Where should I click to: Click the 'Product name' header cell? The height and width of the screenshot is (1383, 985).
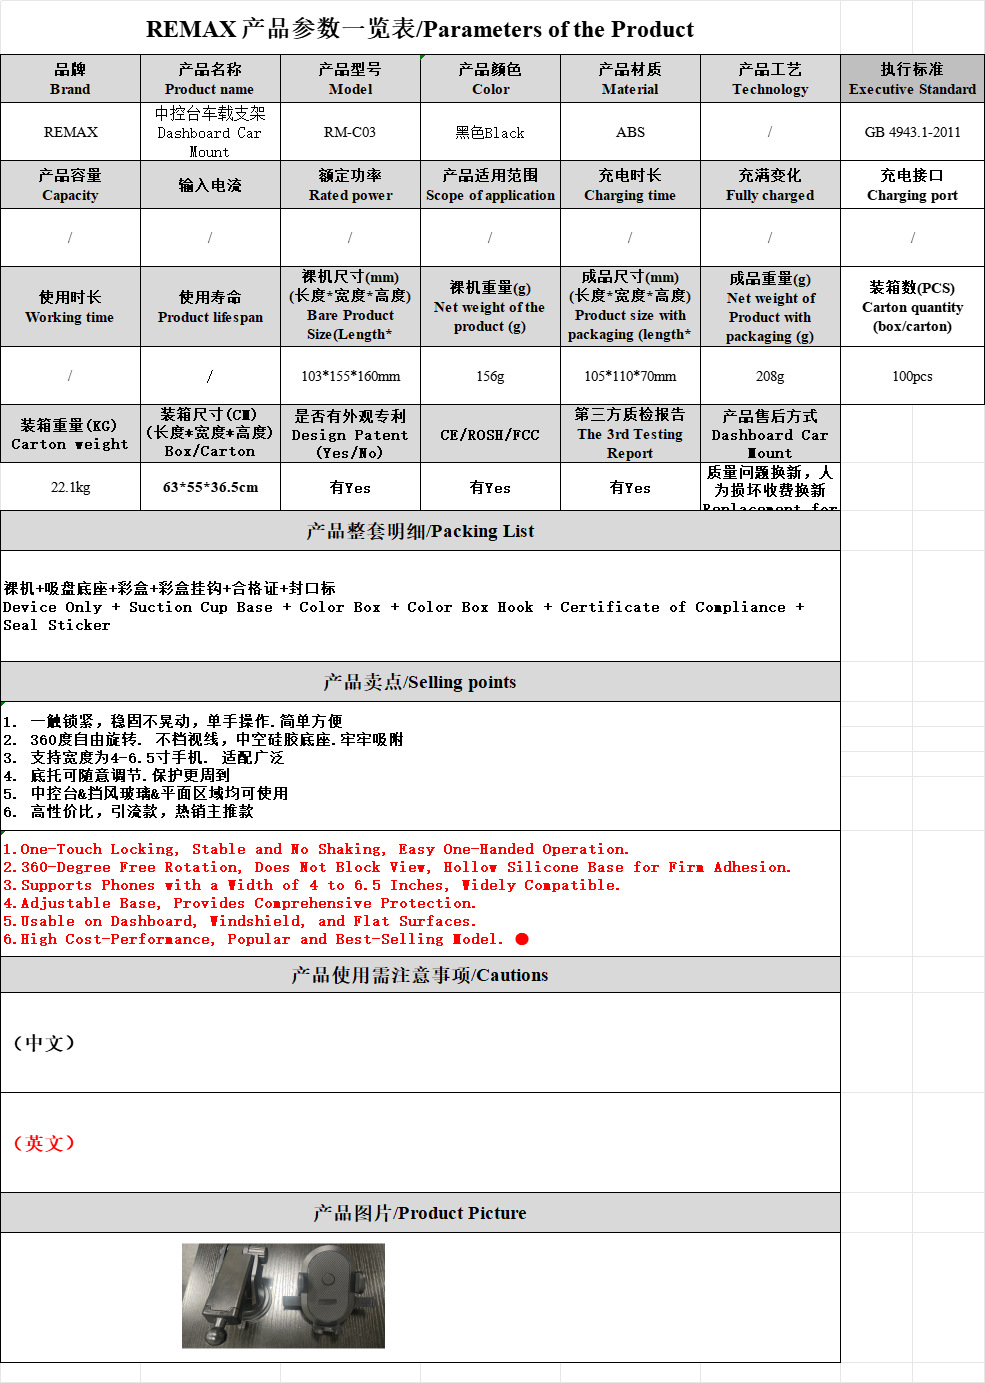(x=210, y=79)
